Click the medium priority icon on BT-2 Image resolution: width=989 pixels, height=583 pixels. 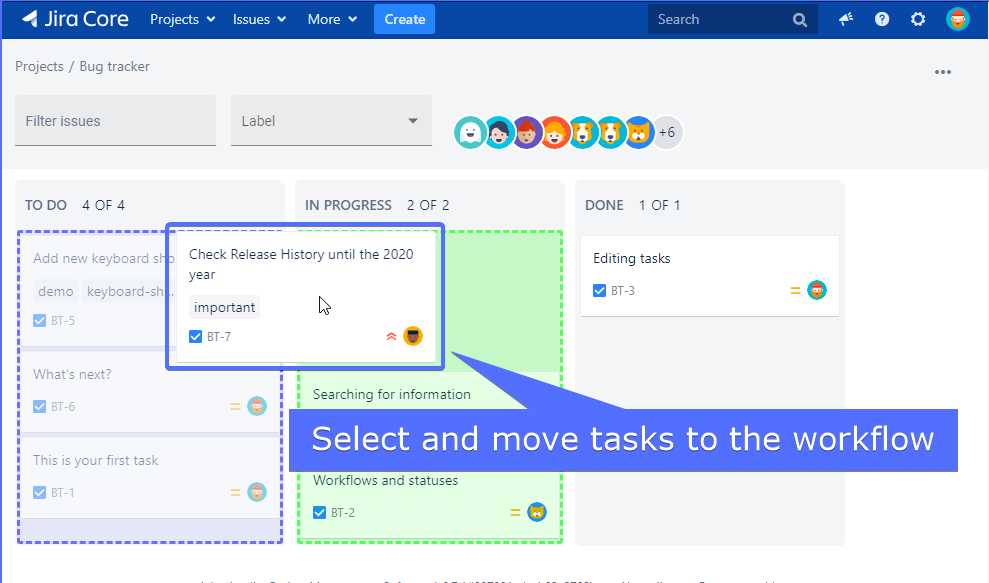coord(515,513)
